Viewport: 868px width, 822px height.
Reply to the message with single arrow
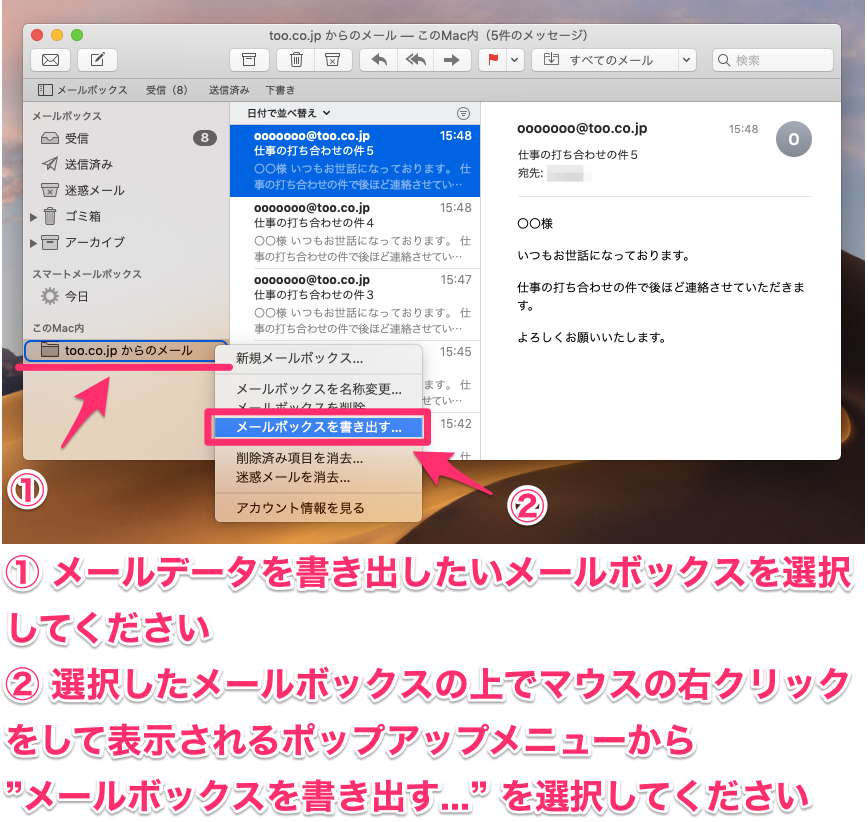pos(379,60)
